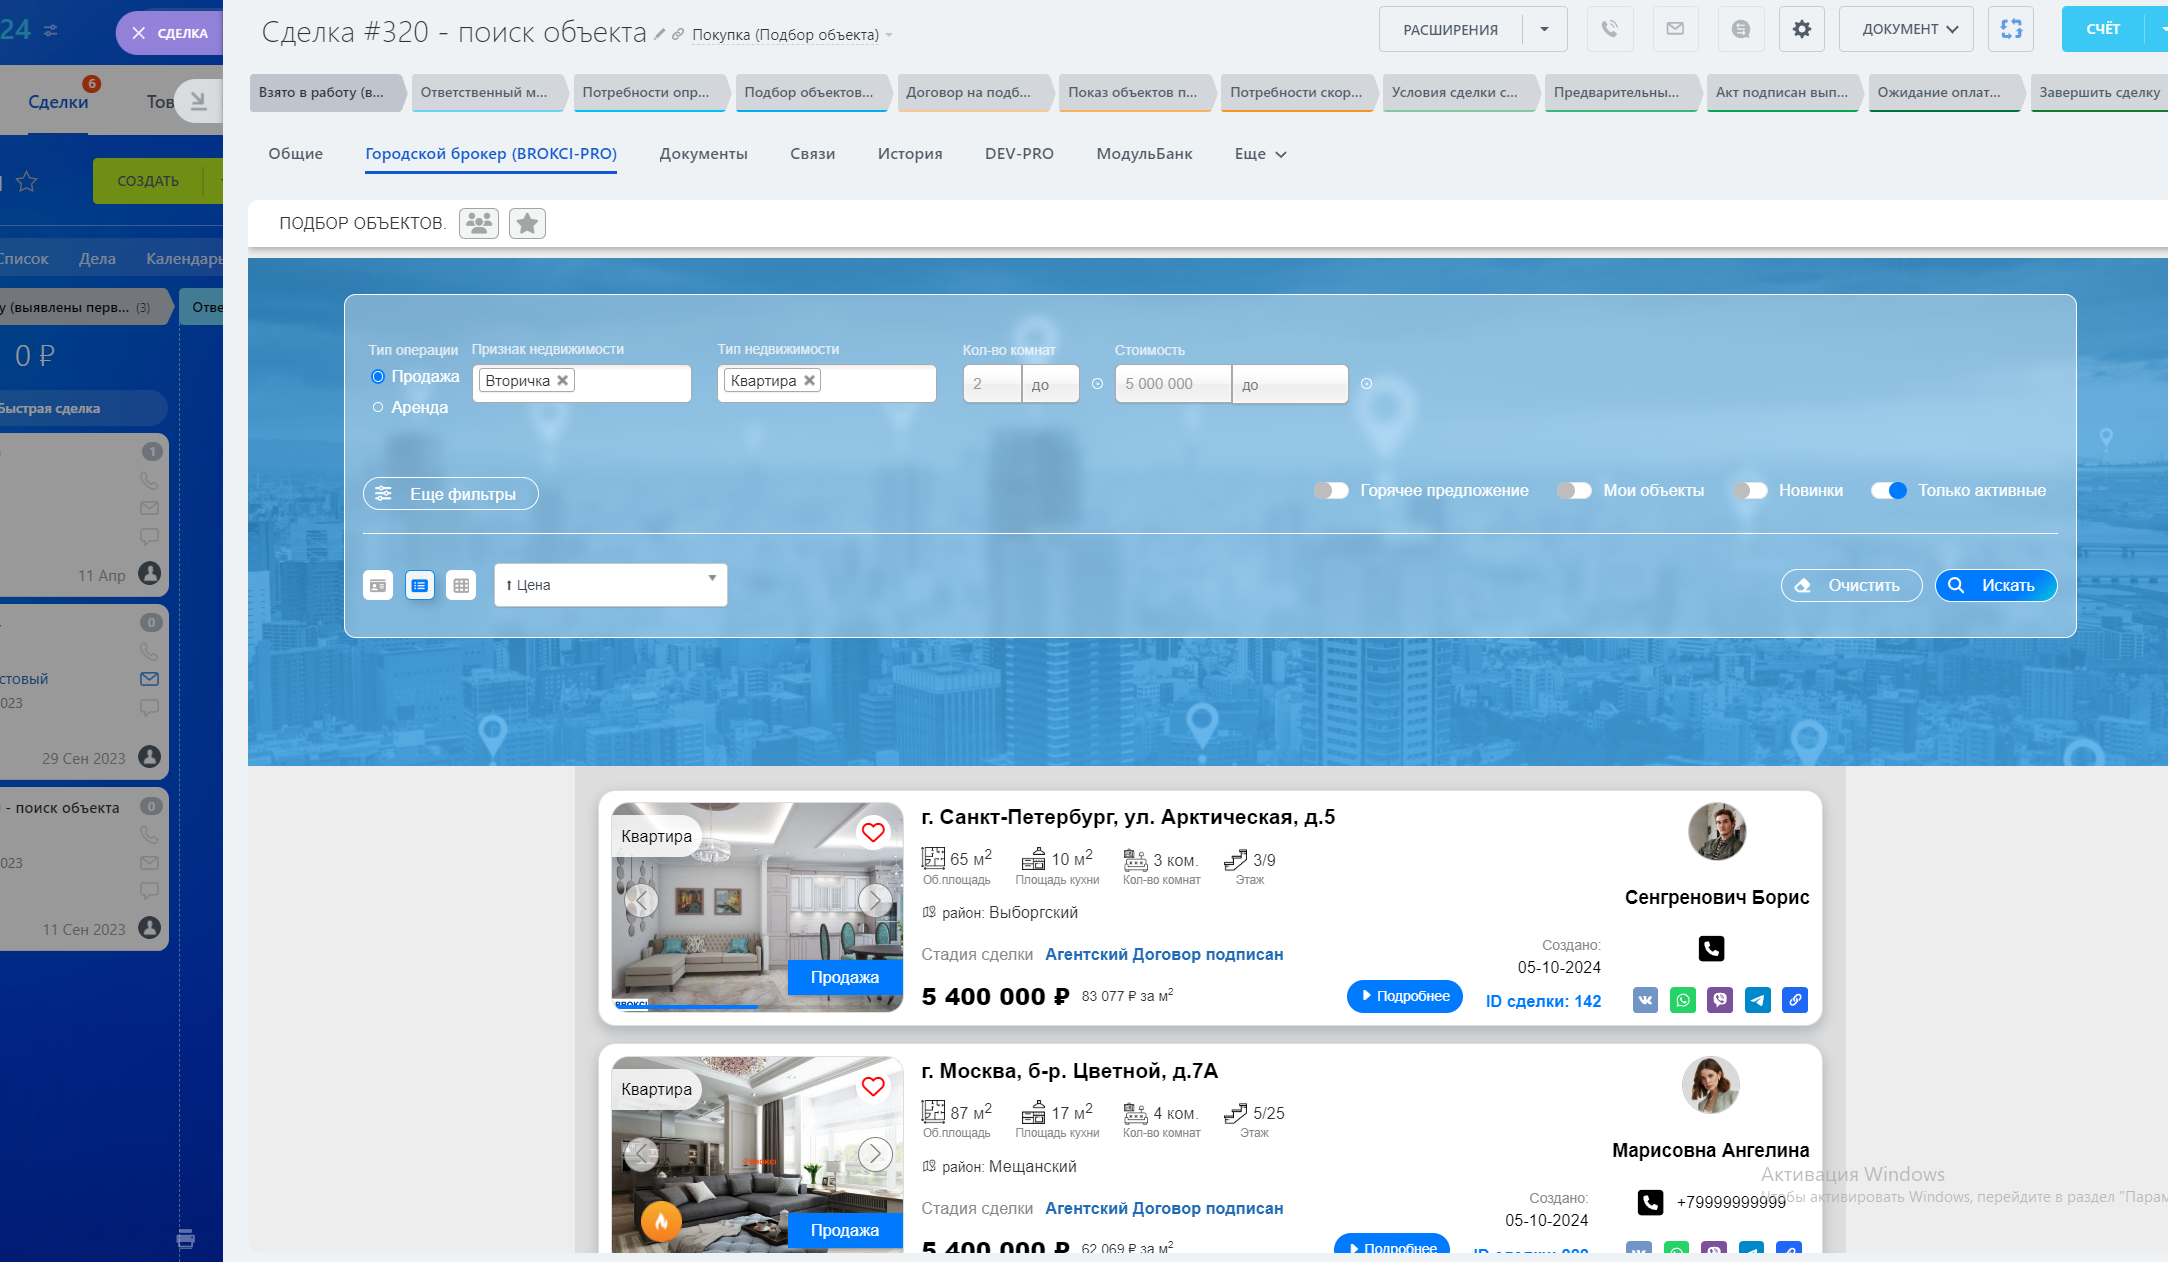The image size is (2168, 1262).
Task: Open the История tab
Action: (909, 154)
